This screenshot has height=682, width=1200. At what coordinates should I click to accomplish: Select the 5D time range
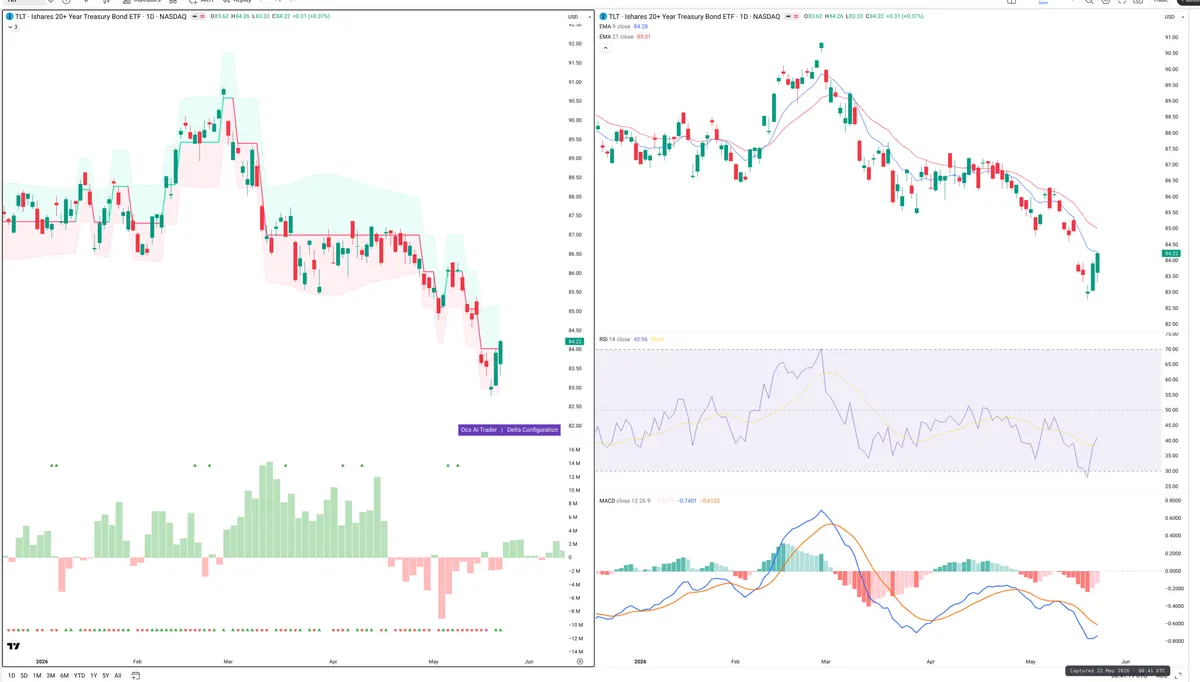click(x=24, y=676)
